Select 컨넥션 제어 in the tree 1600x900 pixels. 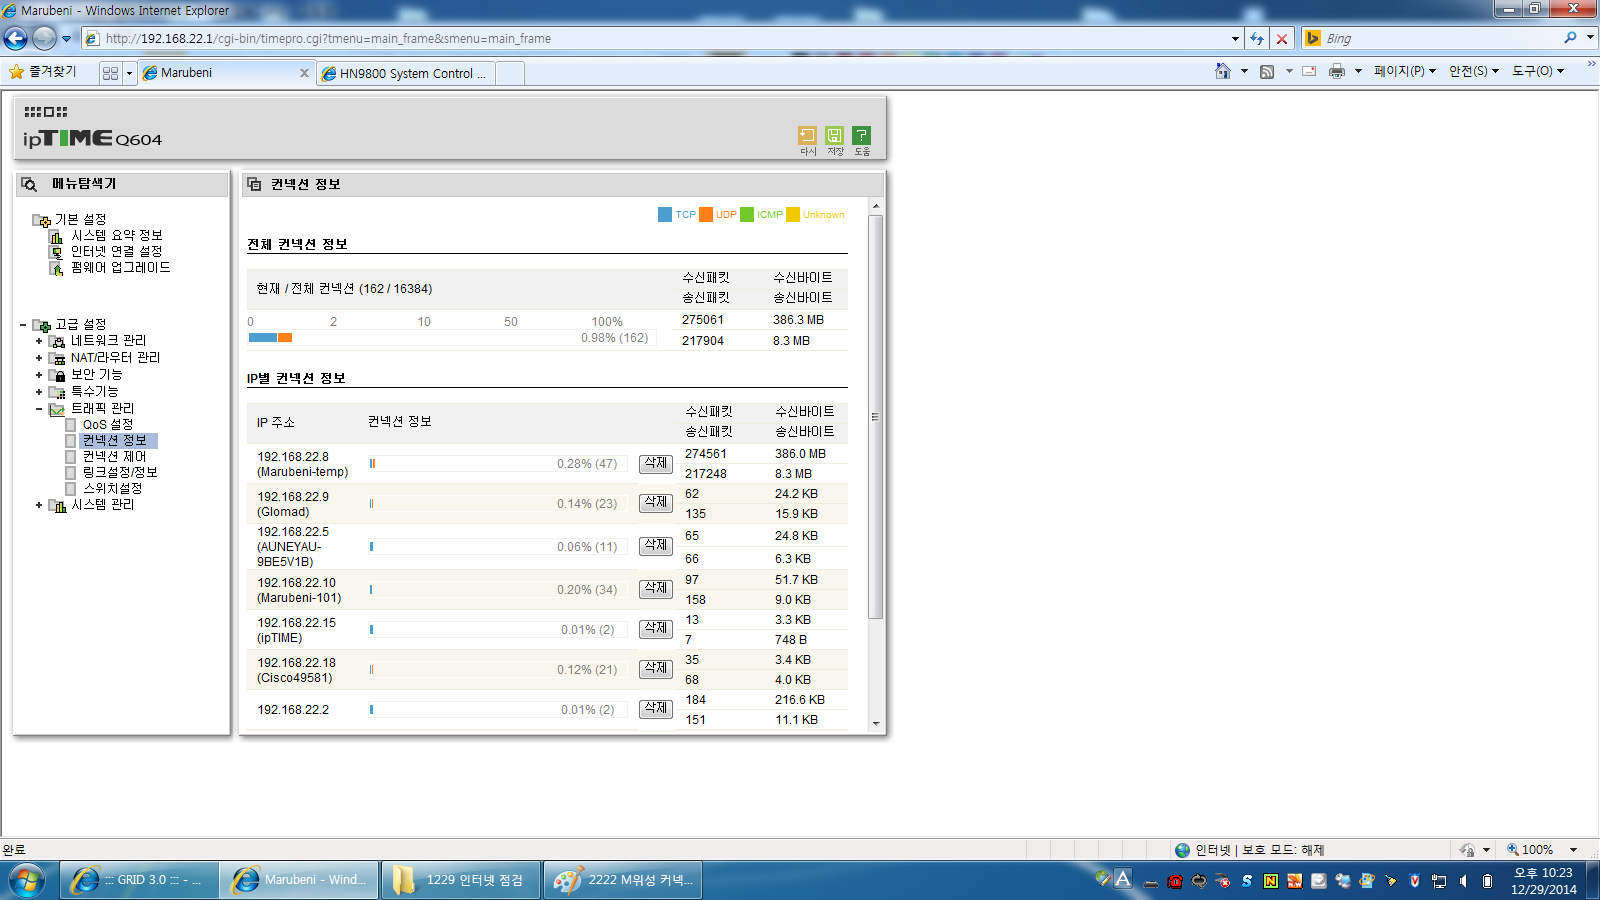[114, 456]
